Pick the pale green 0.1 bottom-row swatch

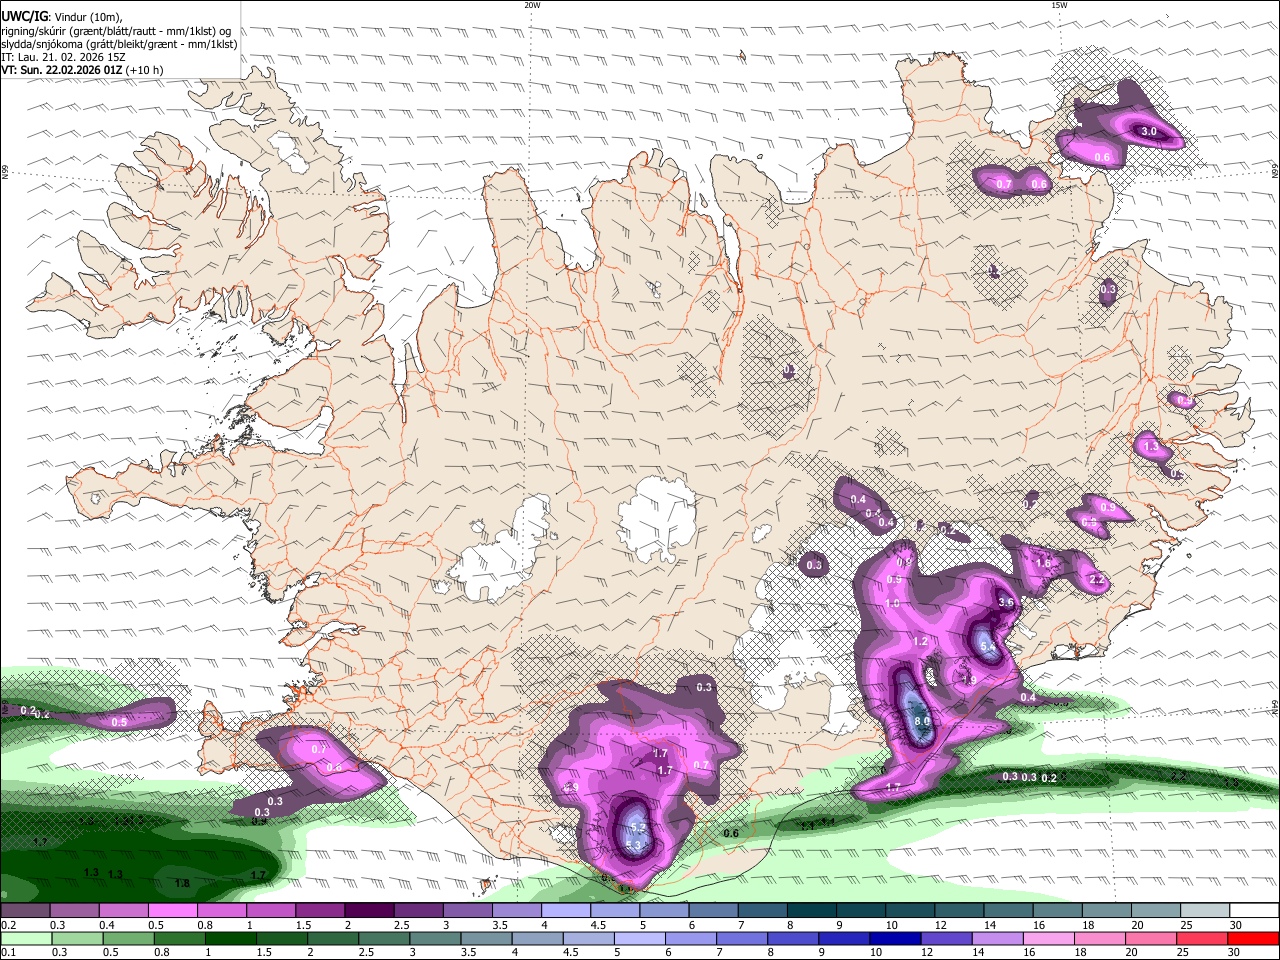(x=26, y=938)
